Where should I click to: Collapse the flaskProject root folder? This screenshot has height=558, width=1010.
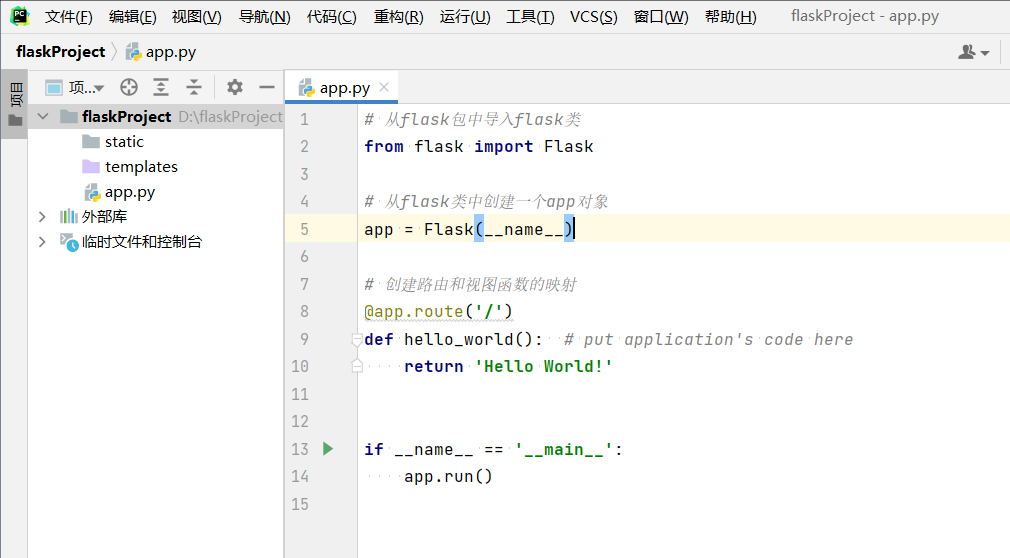tap(43, 117)
